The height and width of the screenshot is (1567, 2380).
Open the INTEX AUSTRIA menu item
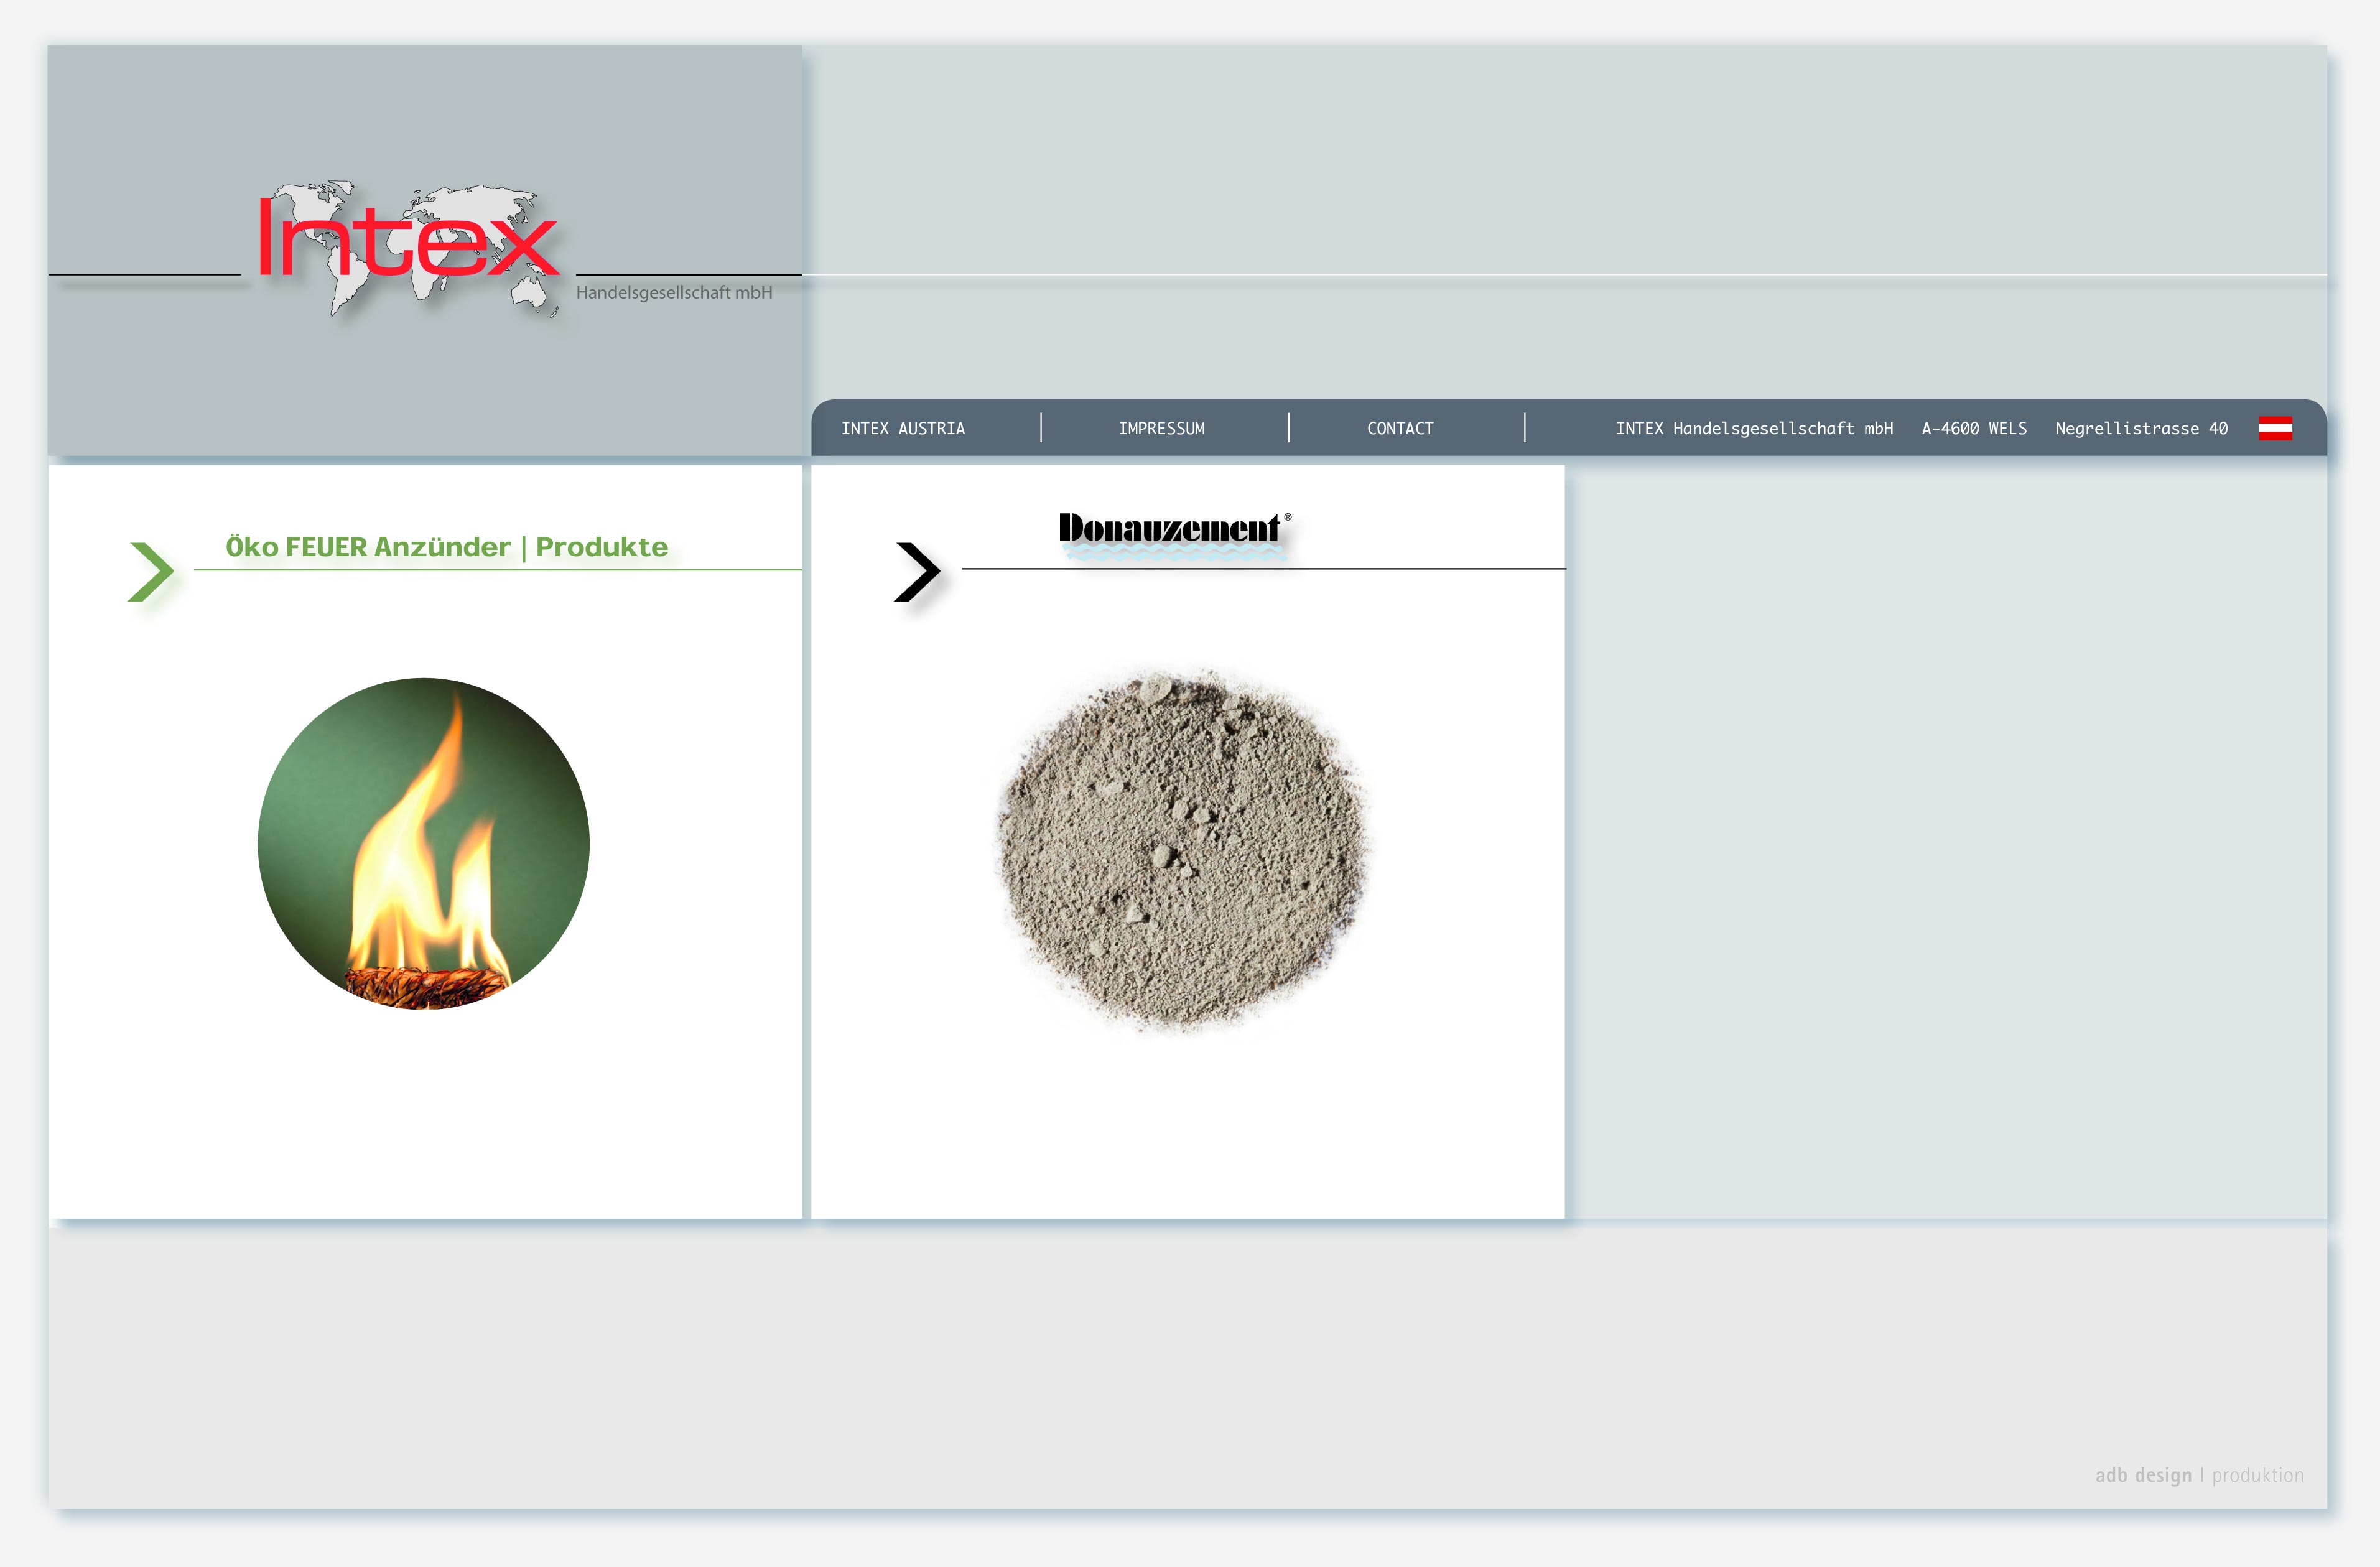[903, 428]
